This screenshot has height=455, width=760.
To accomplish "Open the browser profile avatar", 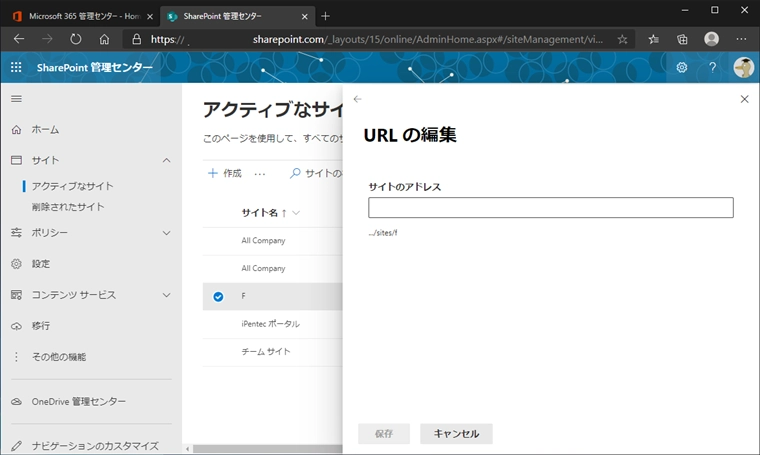I will pos(712,39).
